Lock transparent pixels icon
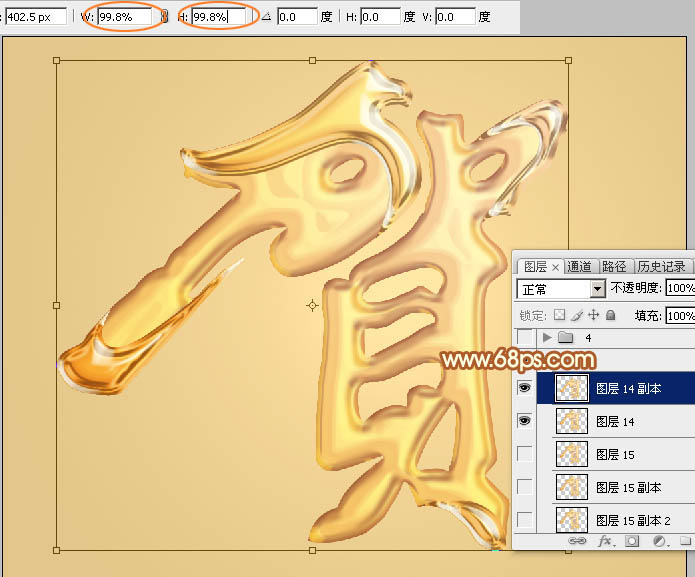Screen dimensions: 695x577 tap(560, 315)
